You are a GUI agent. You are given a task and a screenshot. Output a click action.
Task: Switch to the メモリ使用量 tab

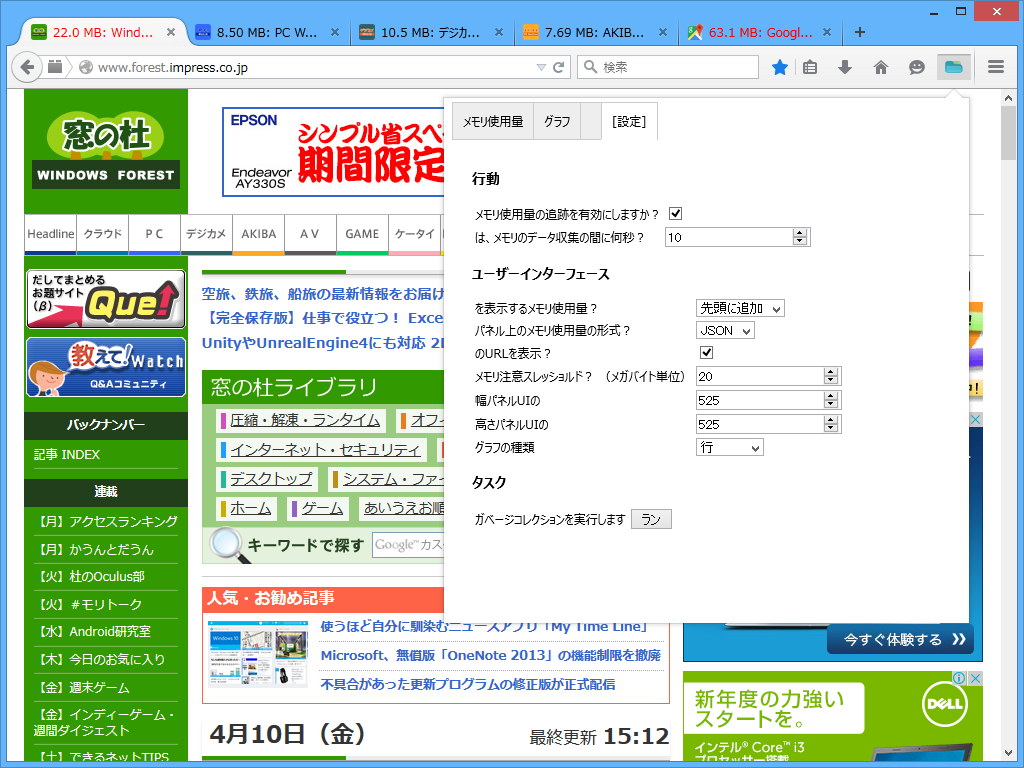pos(492,121)
